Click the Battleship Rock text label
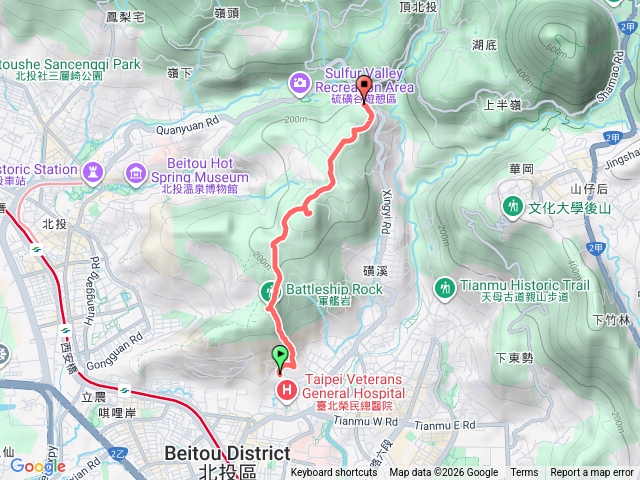 click(334, 289)
